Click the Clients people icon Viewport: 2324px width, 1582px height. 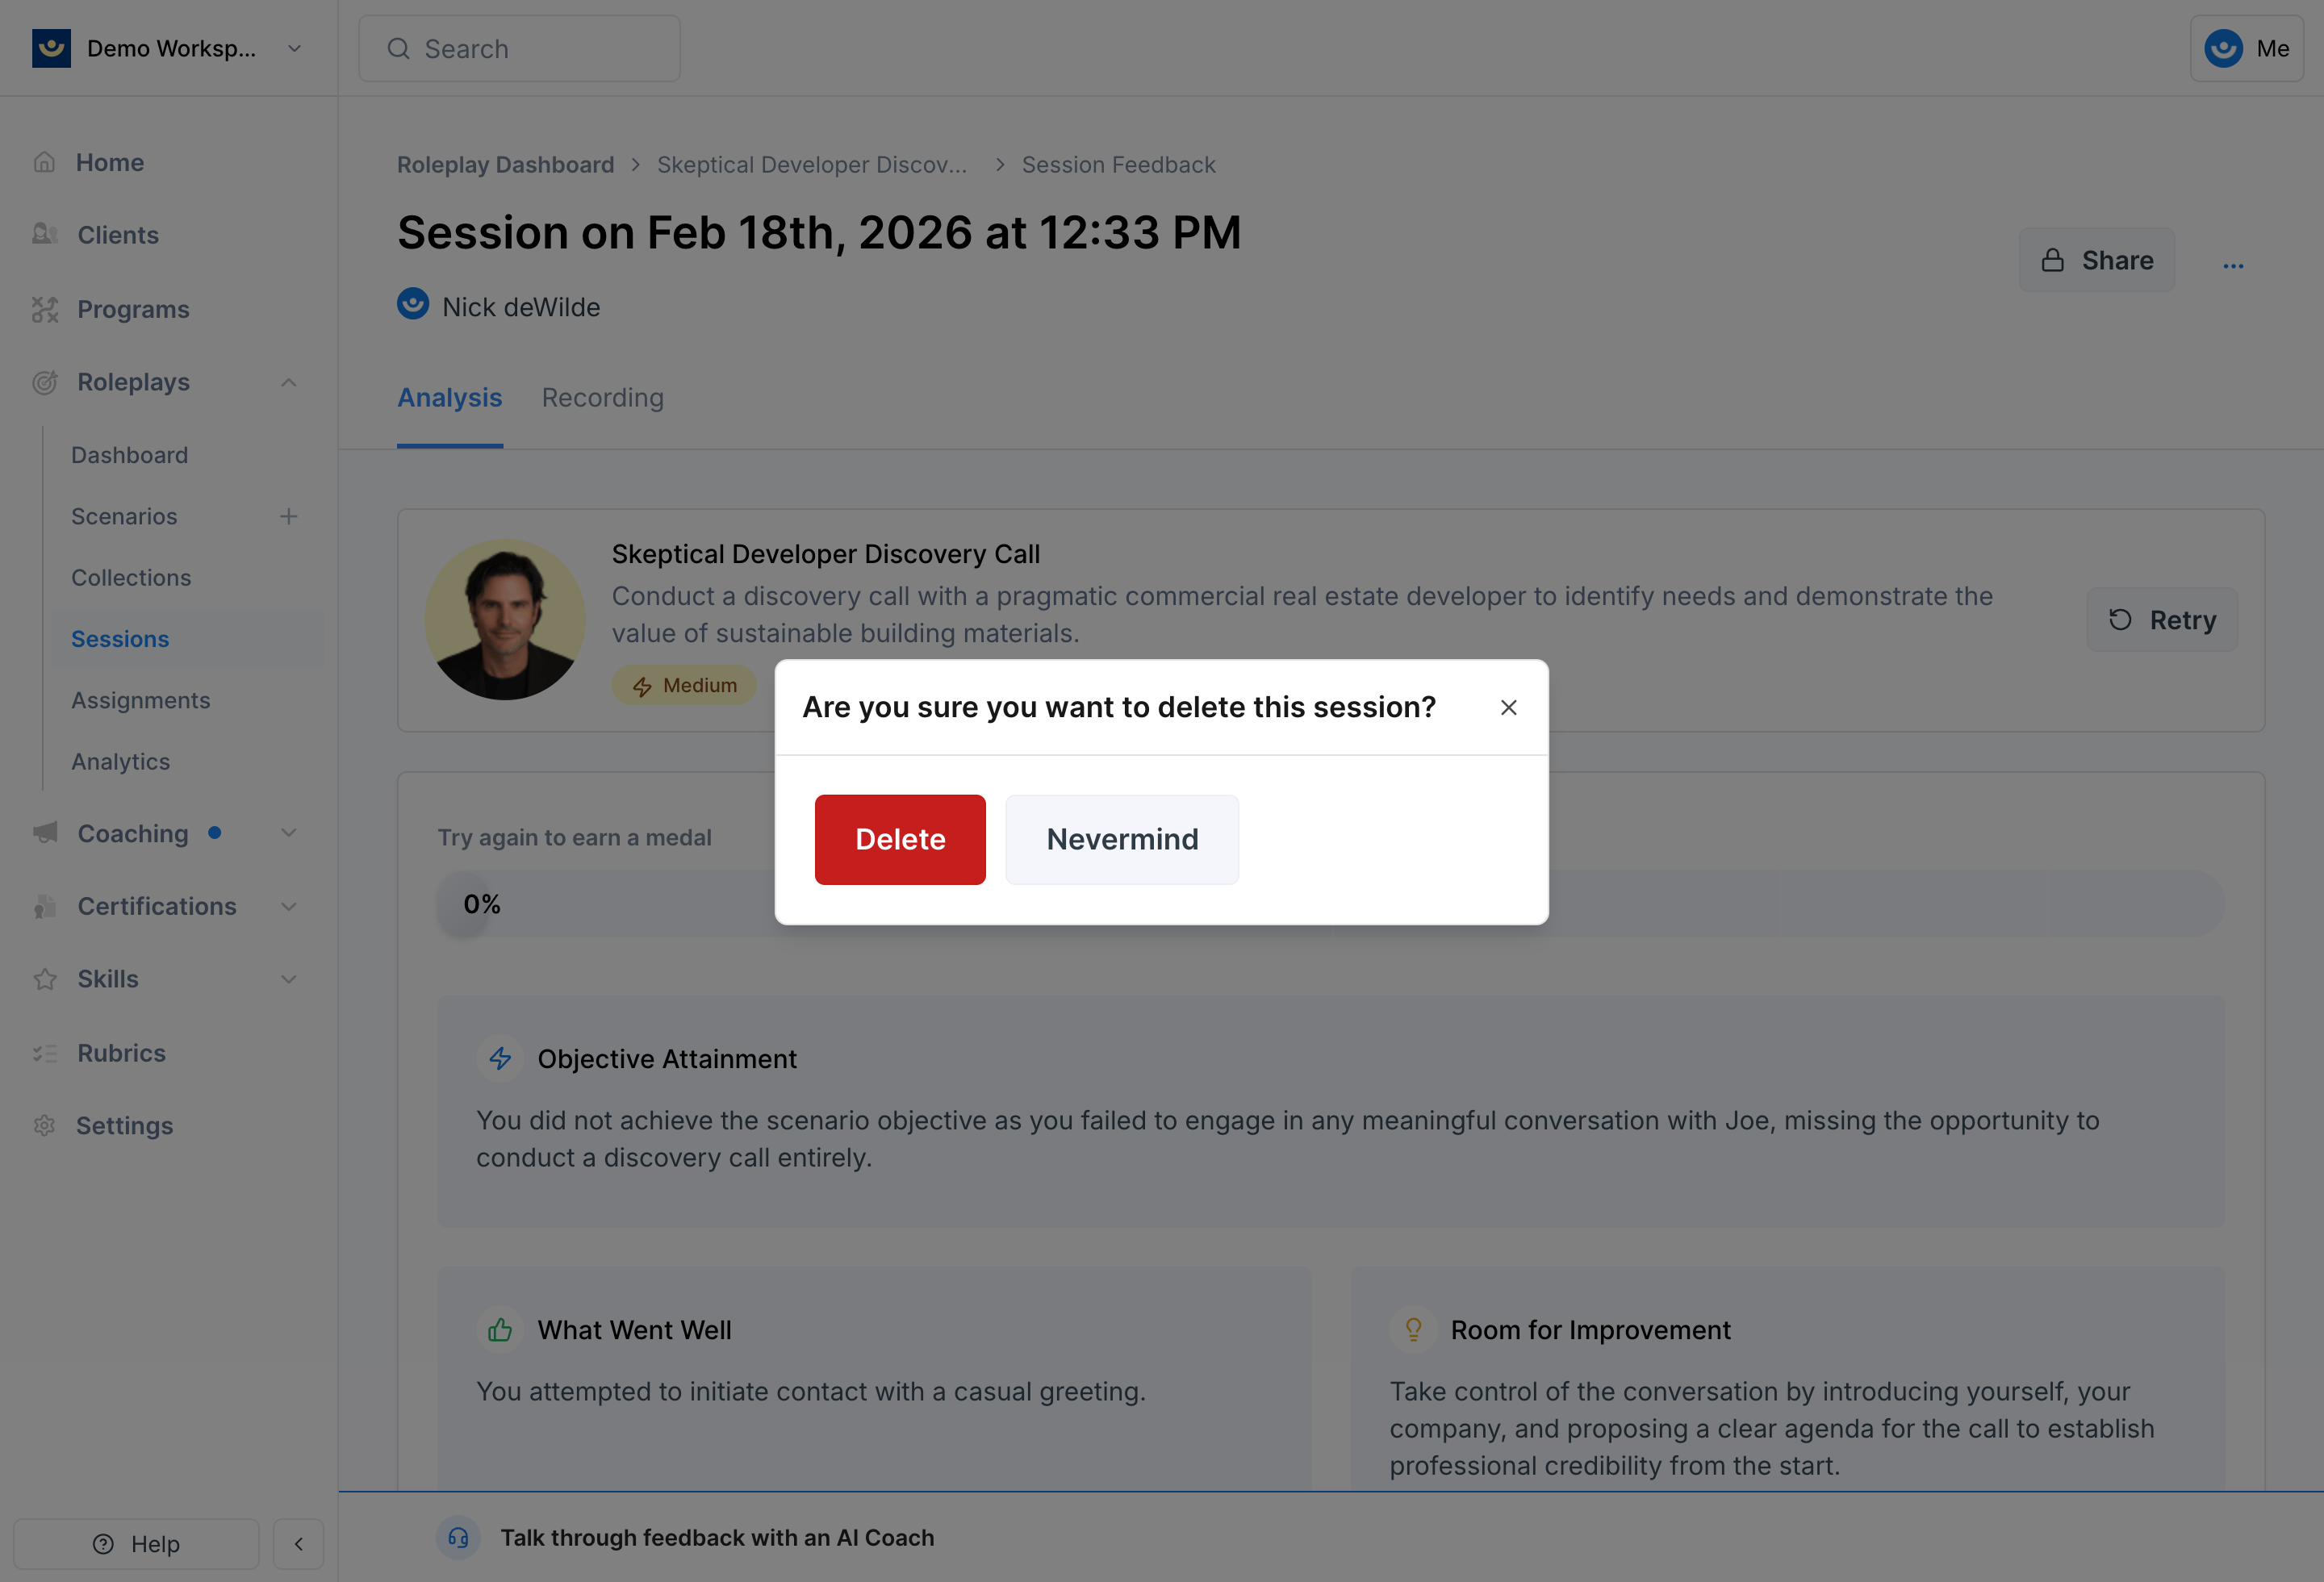tap(45, 234)
